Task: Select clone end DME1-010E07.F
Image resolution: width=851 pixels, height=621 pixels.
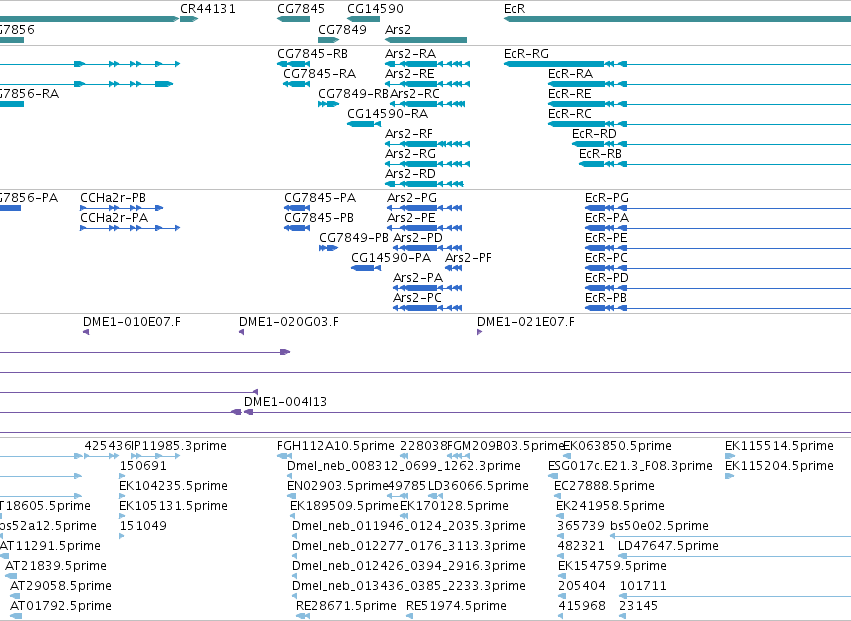Action: tap(132, 322)
